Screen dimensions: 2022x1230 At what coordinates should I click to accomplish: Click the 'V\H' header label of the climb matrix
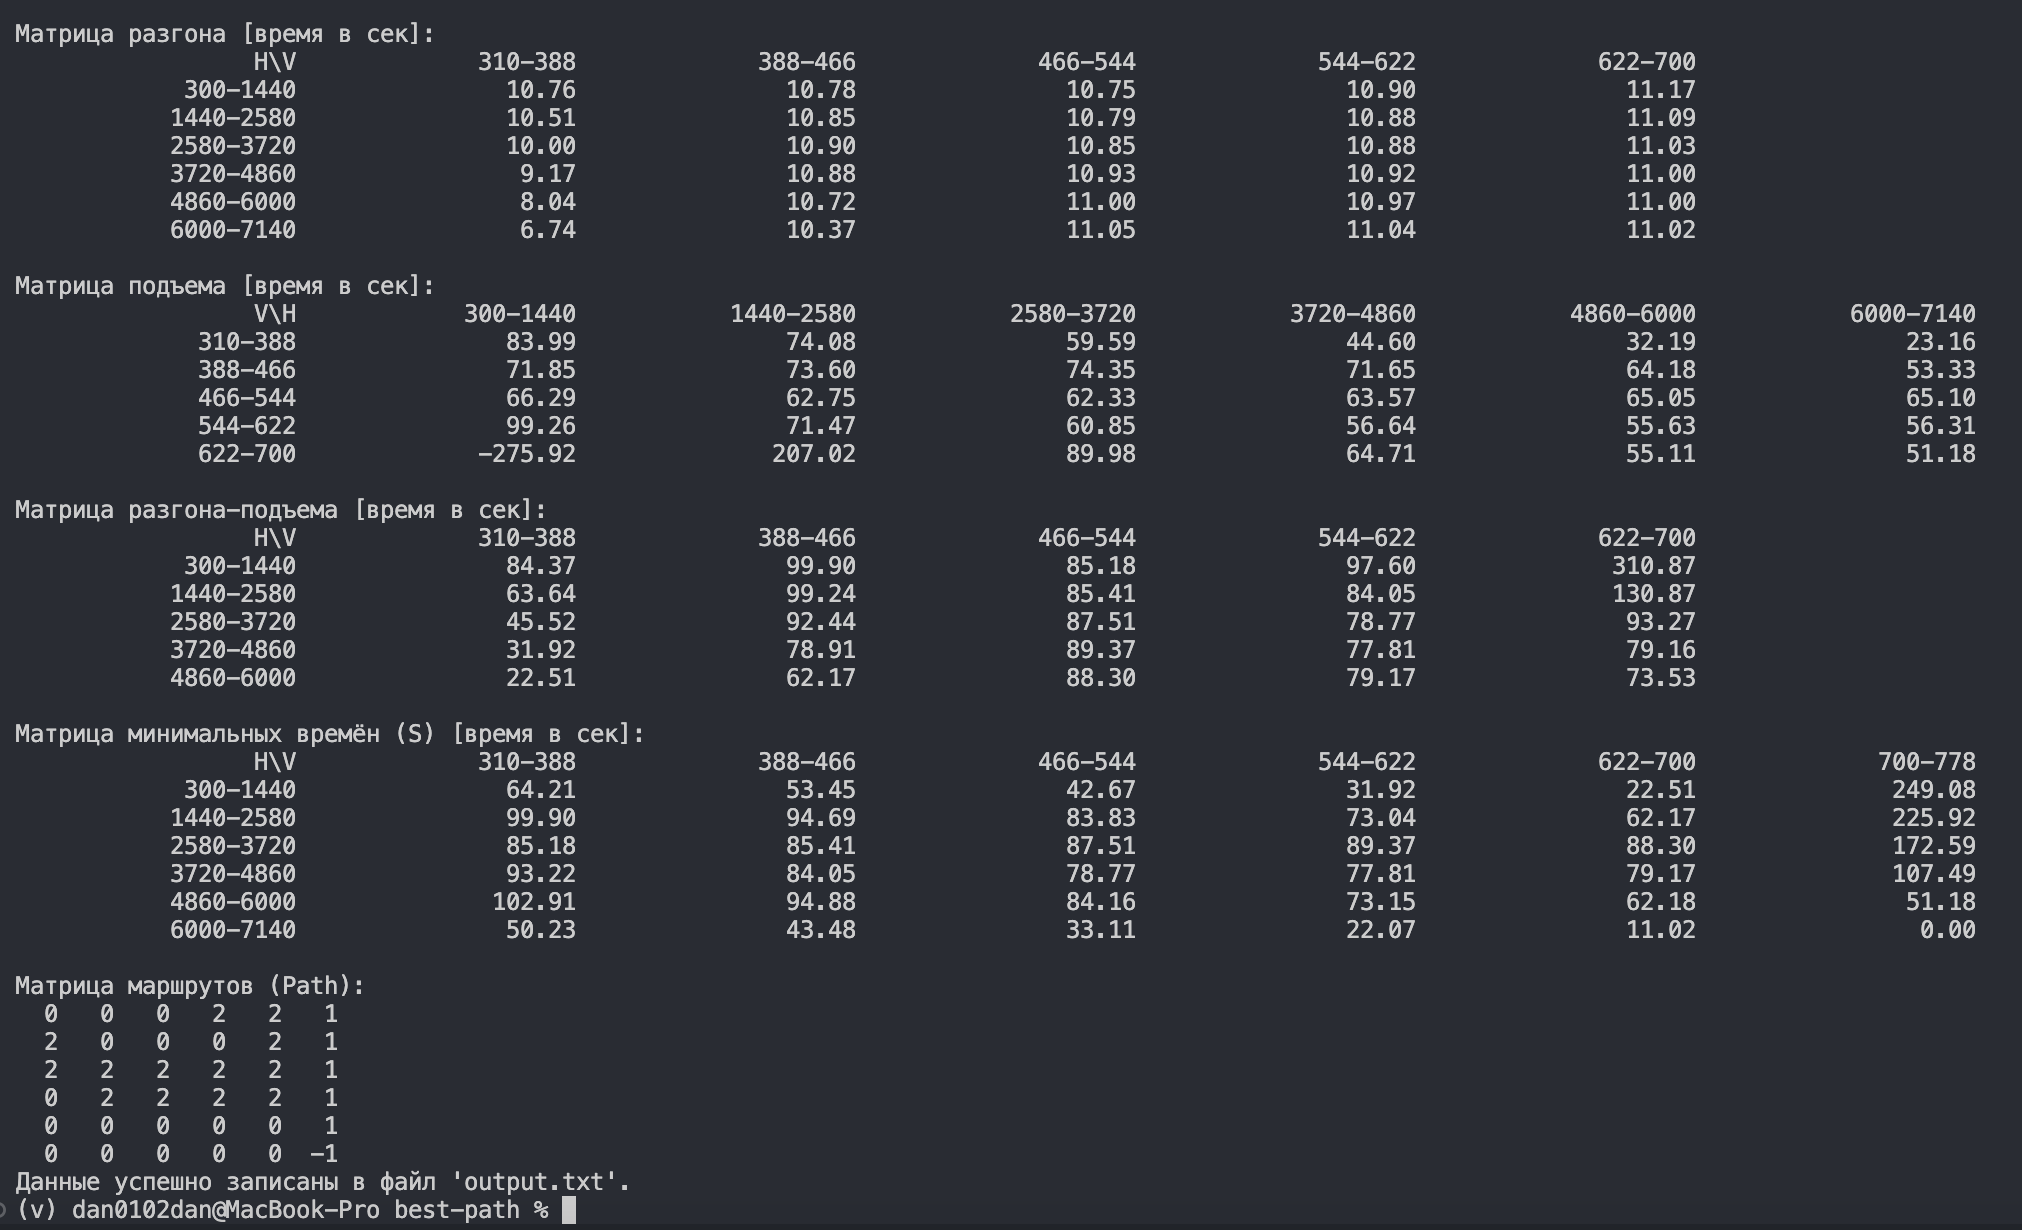point(274,314)
